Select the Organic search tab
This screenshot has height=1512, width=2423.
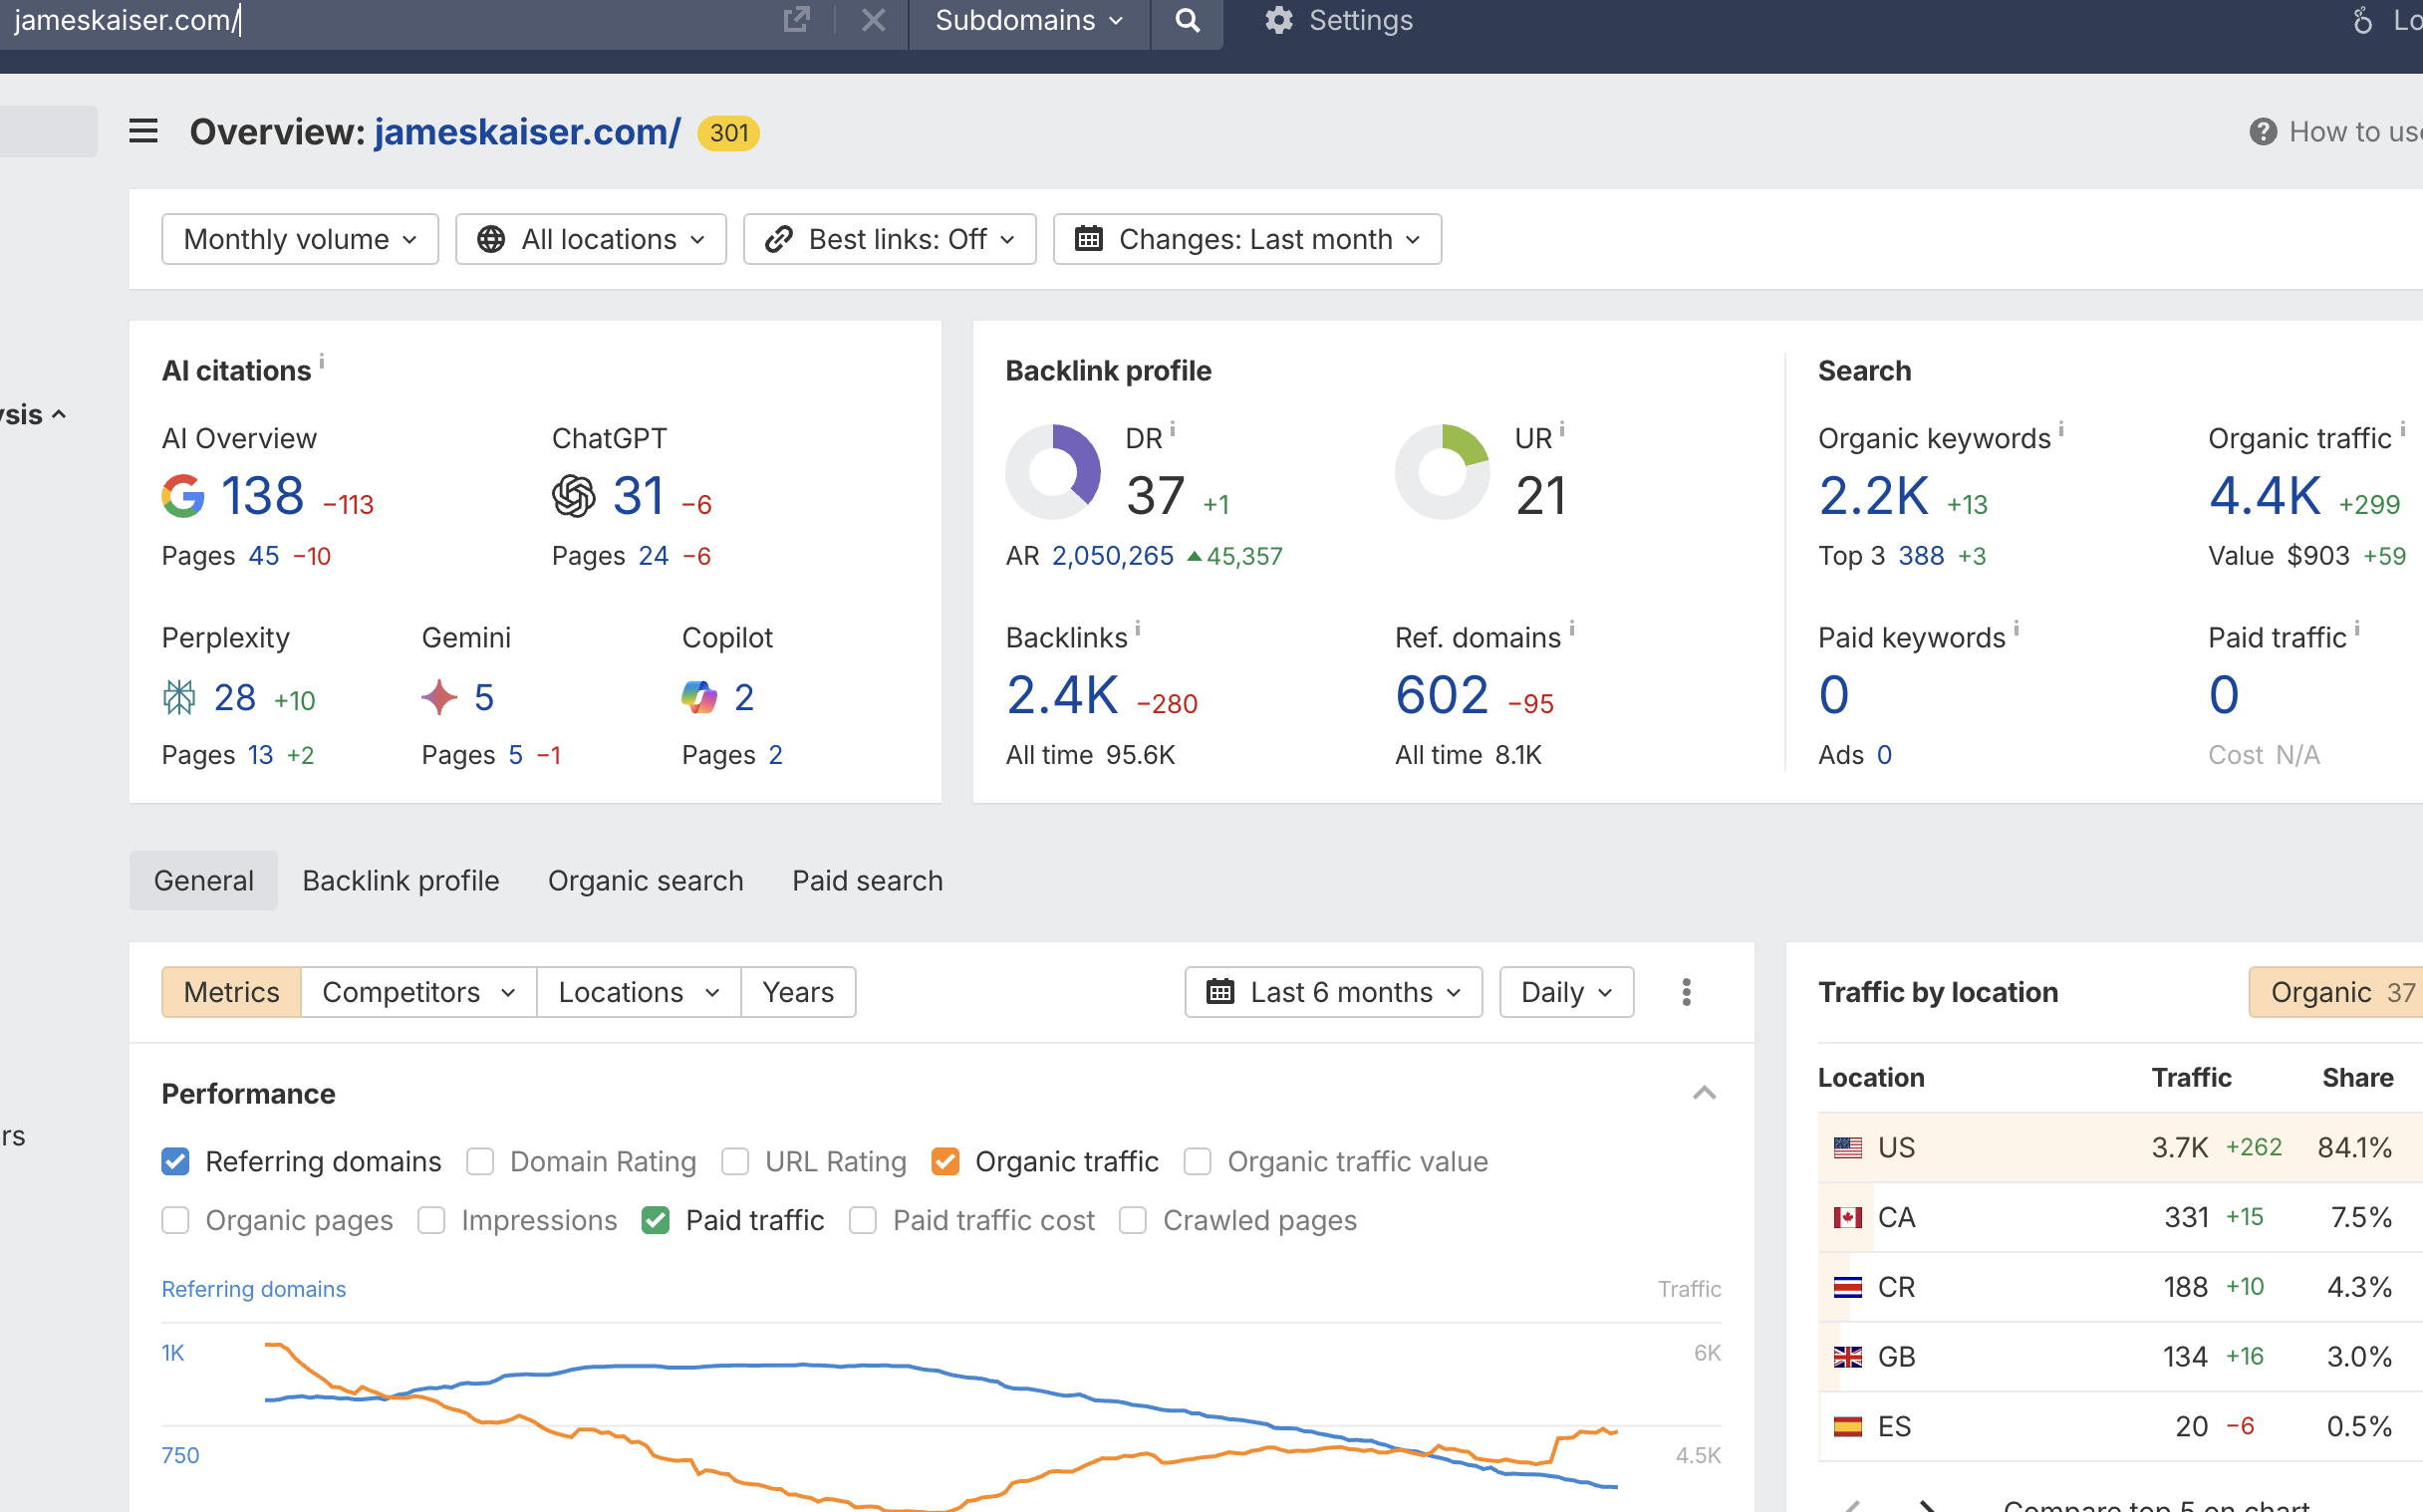645,880
